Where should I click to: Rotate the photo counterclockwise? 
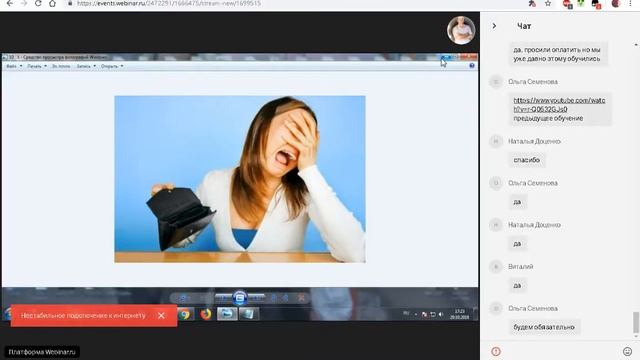[x=274, y=298]
